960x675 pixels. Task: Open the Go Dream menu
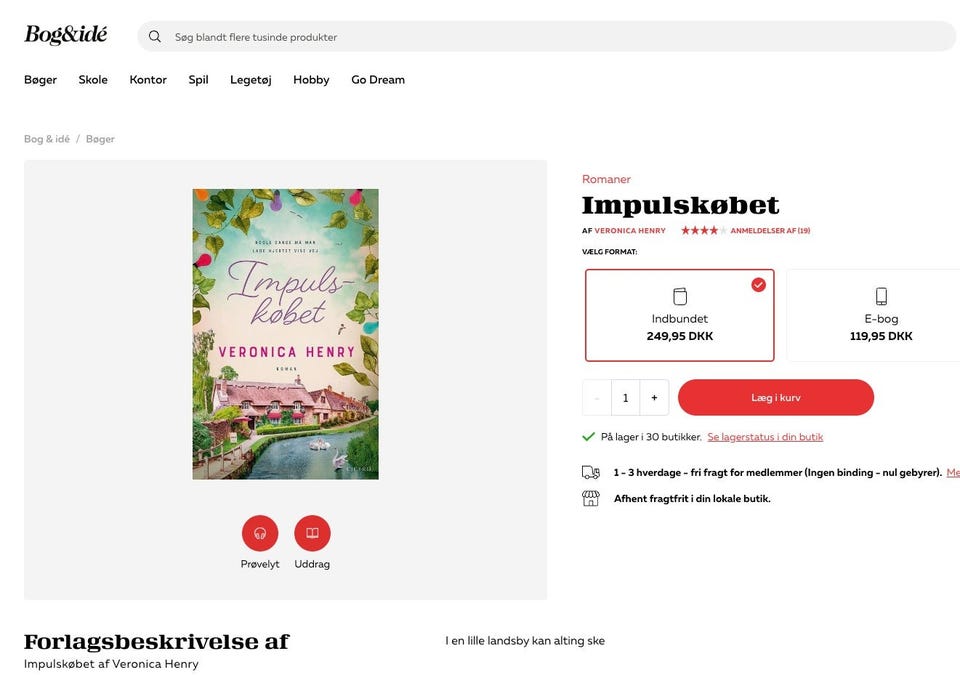tap(378, 80)
